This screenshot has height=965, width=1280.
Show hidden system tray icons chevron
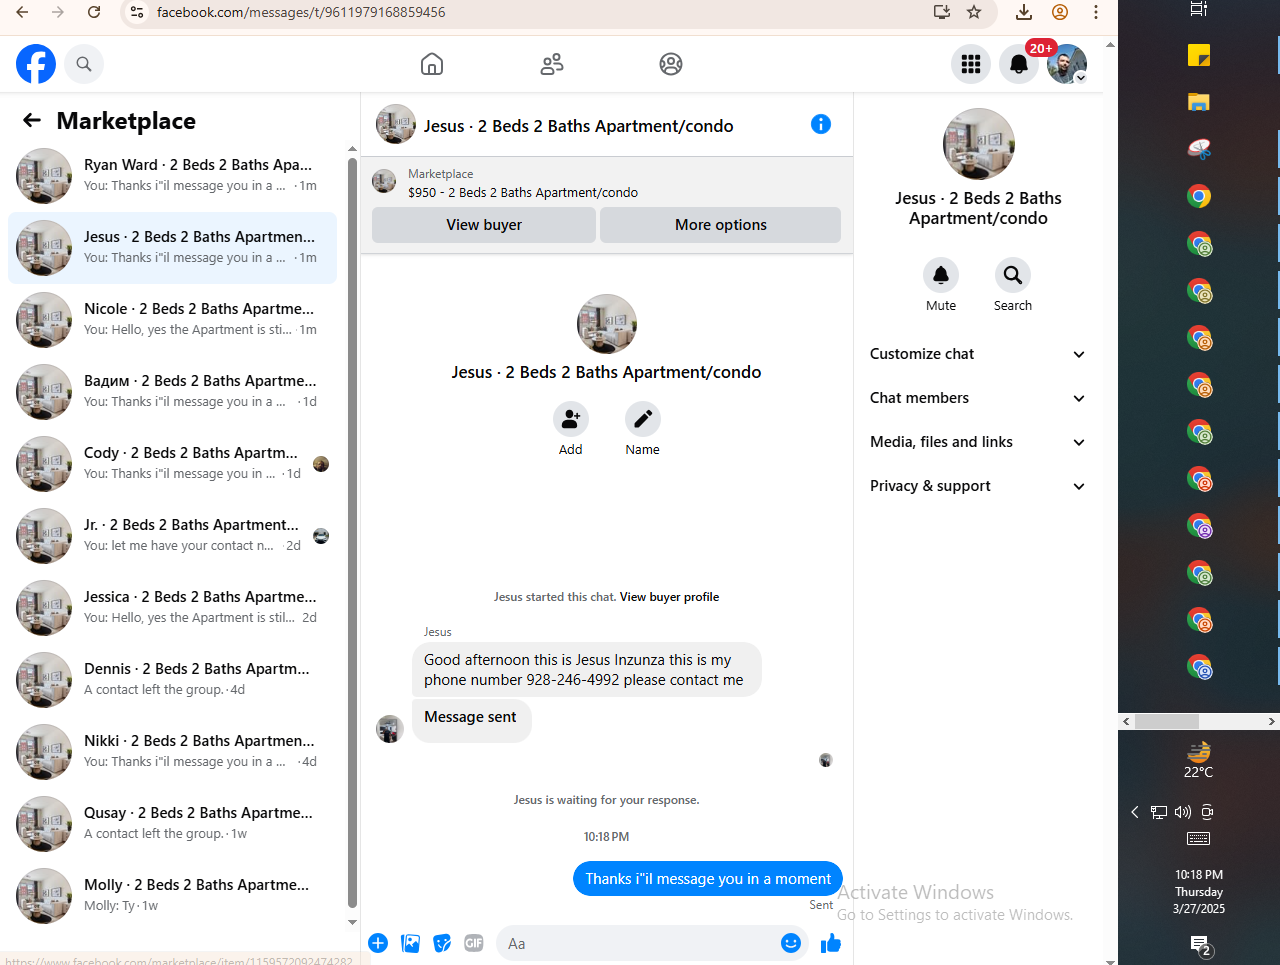click(1135, 812)
